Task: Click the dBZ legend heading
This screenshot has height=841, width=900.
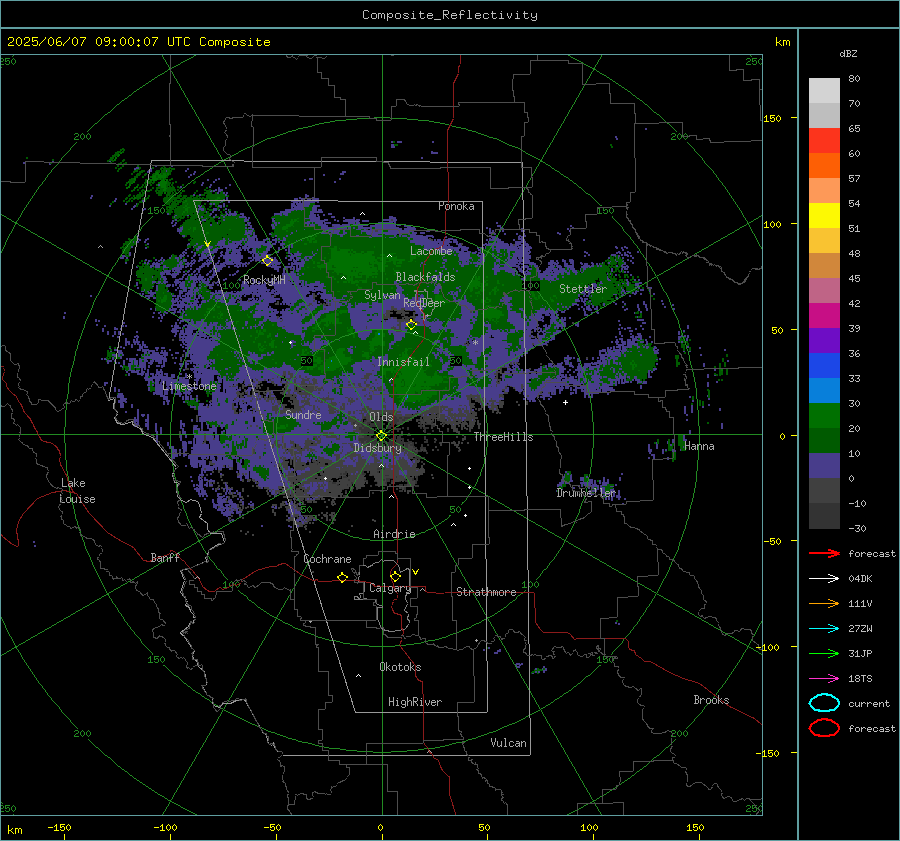Action: tap(848, 53)
